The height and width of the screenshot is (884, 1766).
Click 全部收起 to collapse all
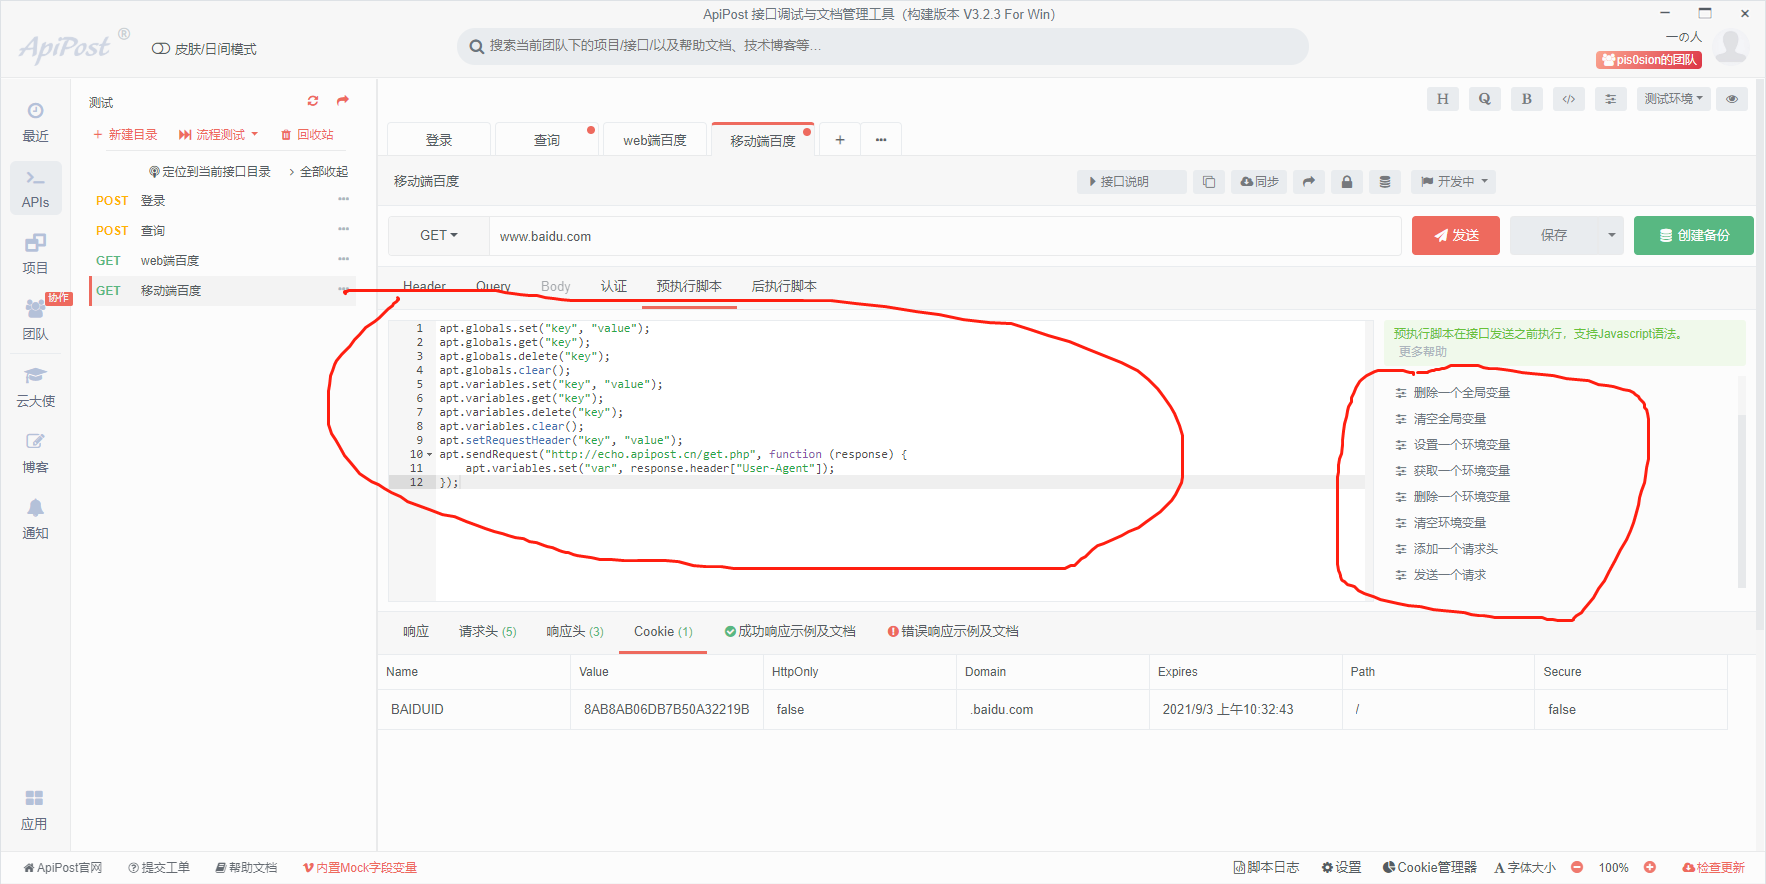(x=319, y=172)
